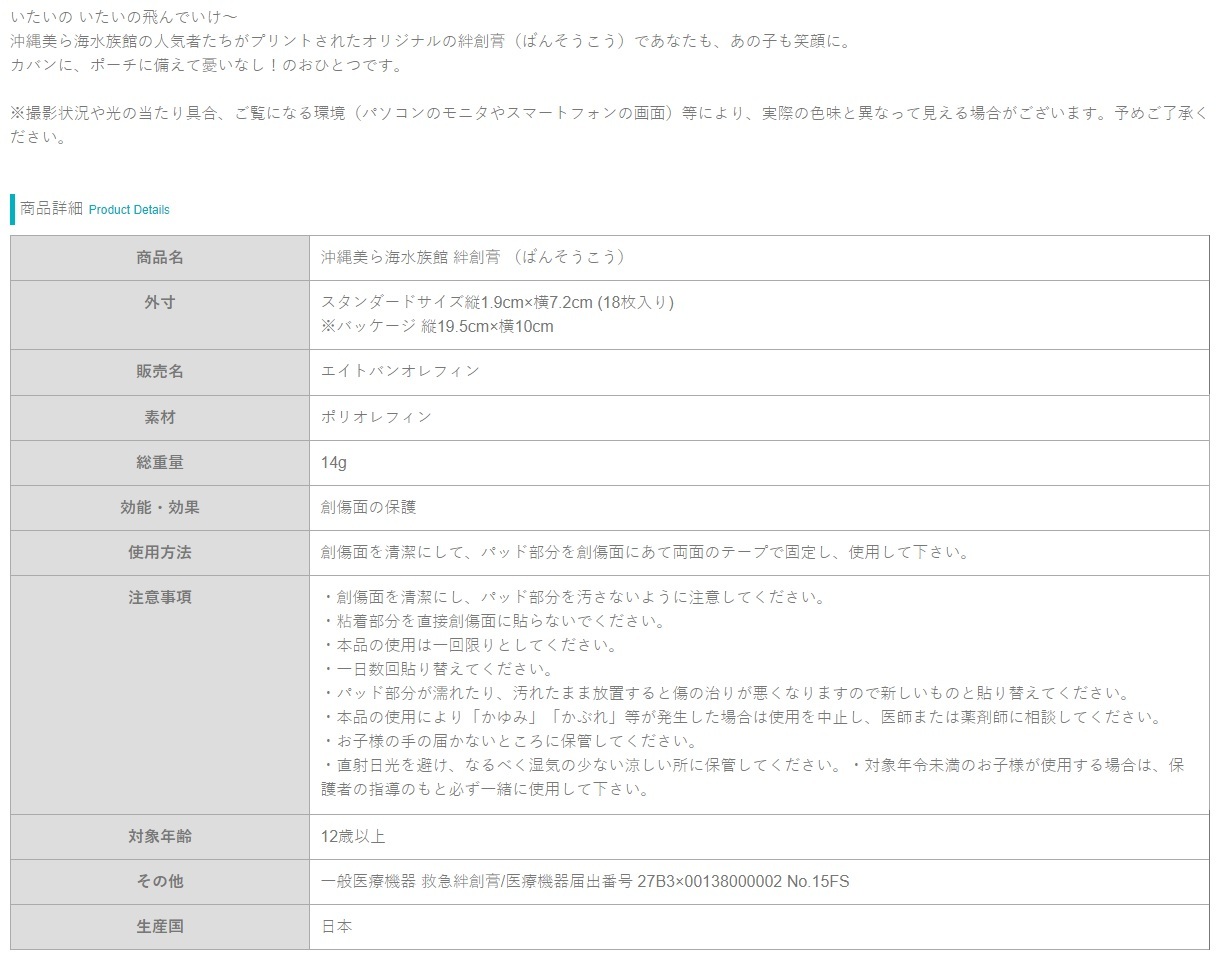The width and height of the screenshot is (1230, 962).
Task: Select the ポリオレフィン material value
Action: click(x=377, y=417)
